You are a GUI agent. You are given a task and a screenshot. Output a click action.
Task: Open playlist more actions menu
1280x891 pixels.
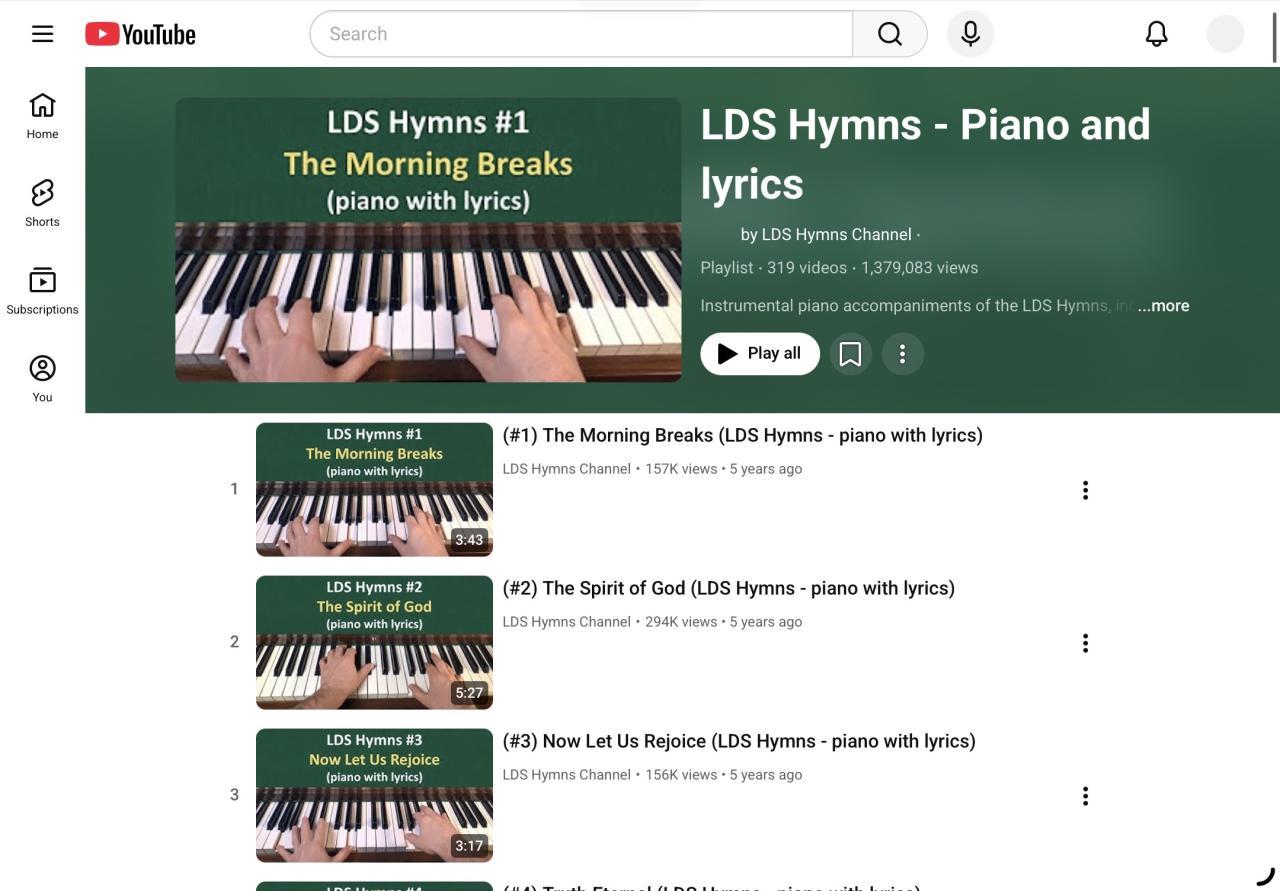[902, 354]
